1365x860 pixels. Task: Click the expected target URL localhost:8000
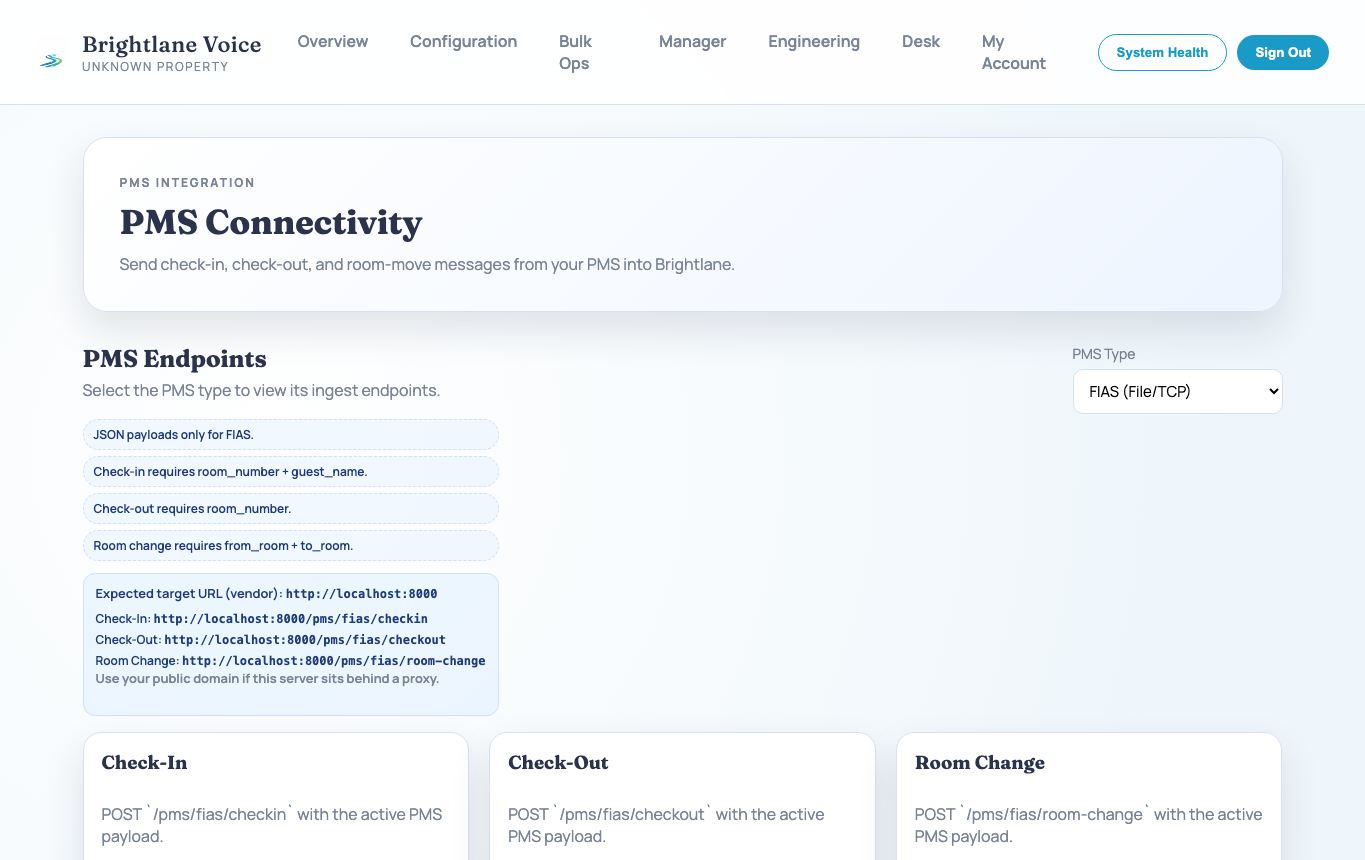361,594
